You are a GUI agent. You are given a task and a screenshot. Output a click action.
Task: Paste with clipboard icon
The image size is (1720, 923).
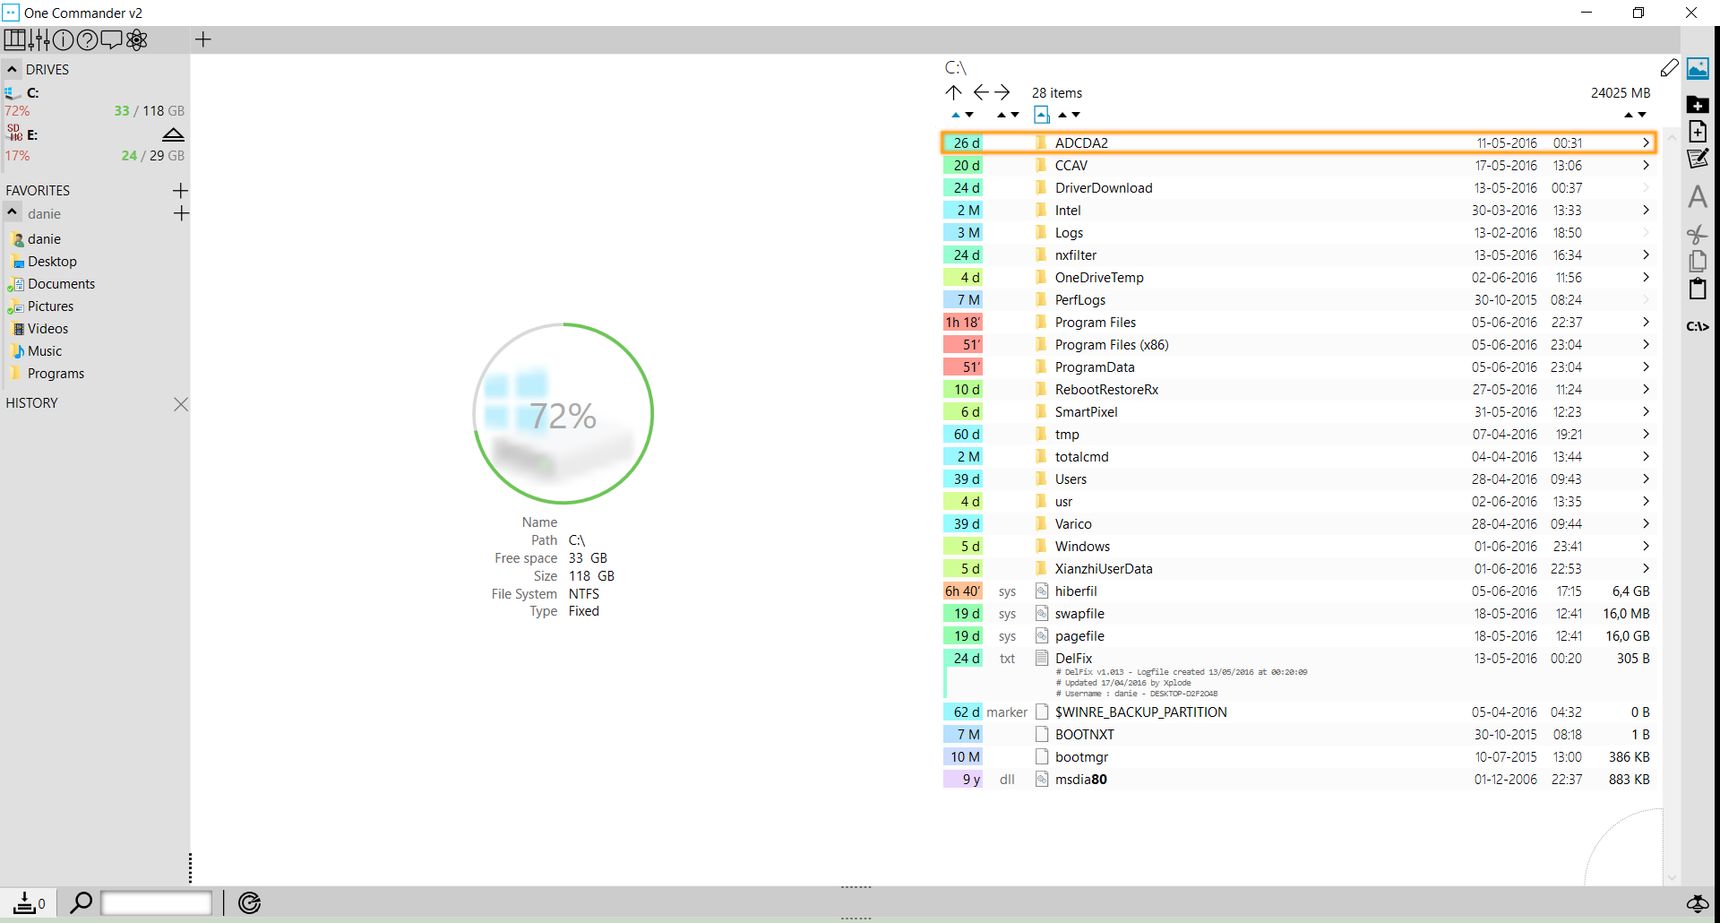pyautogui.click(x=1698, y=288)
